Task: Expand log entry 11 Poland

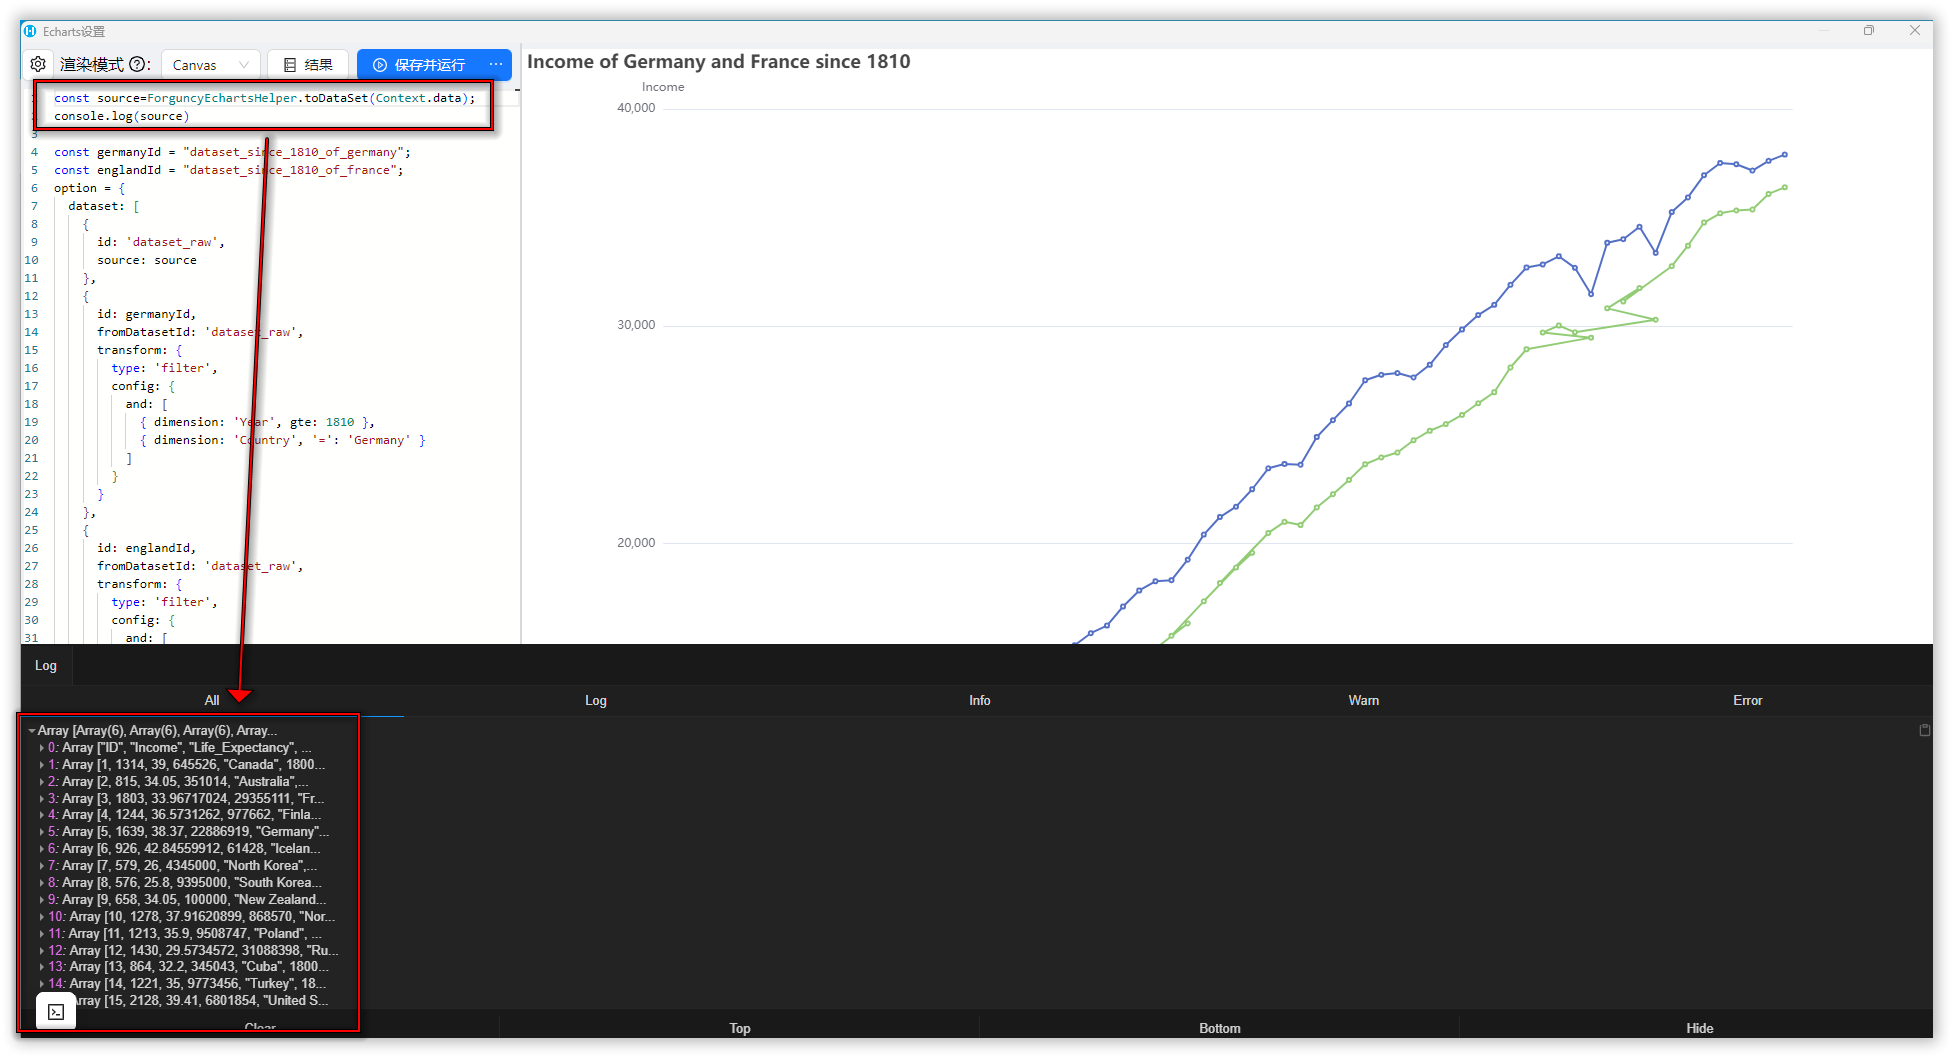Action: 42,934
